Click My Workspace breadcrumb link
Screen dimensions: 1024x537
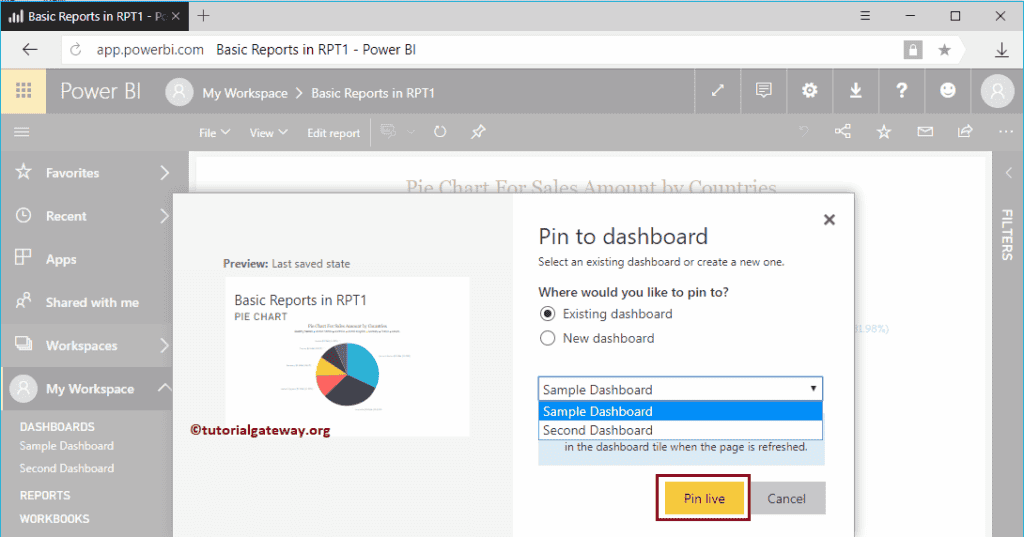pyautogui.click(x=245, y=93)
